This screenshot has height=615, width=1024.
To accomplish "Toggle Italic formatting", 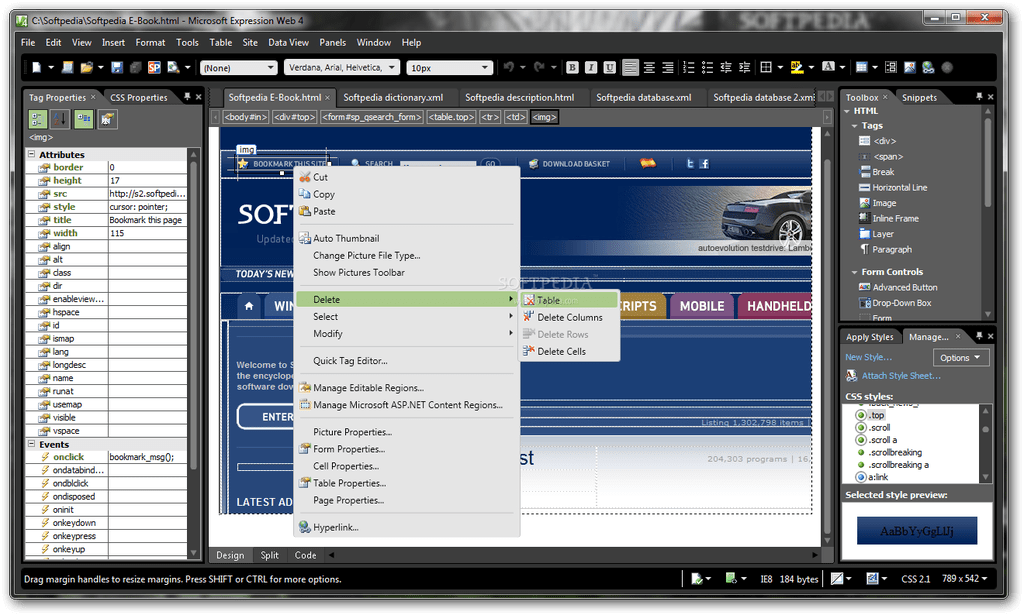I will [591, 67].
